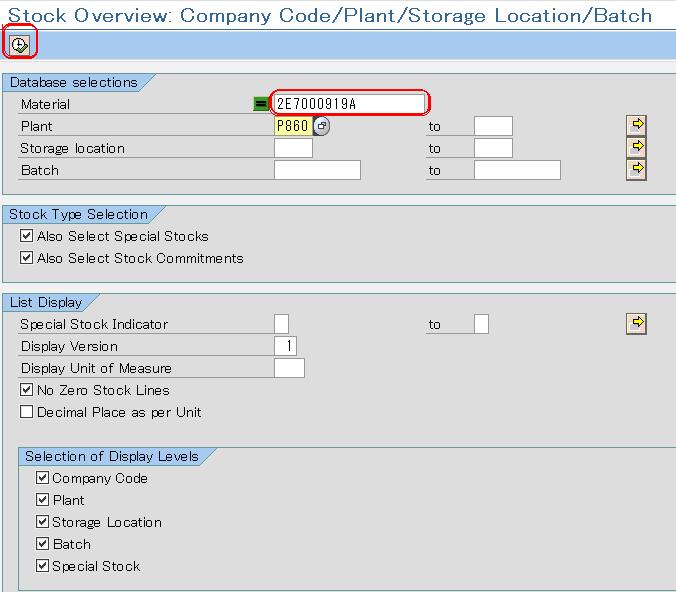This screenshot has height=592, width=676.
Task: Click Storage location 'to' field
Action: point(493,148)
